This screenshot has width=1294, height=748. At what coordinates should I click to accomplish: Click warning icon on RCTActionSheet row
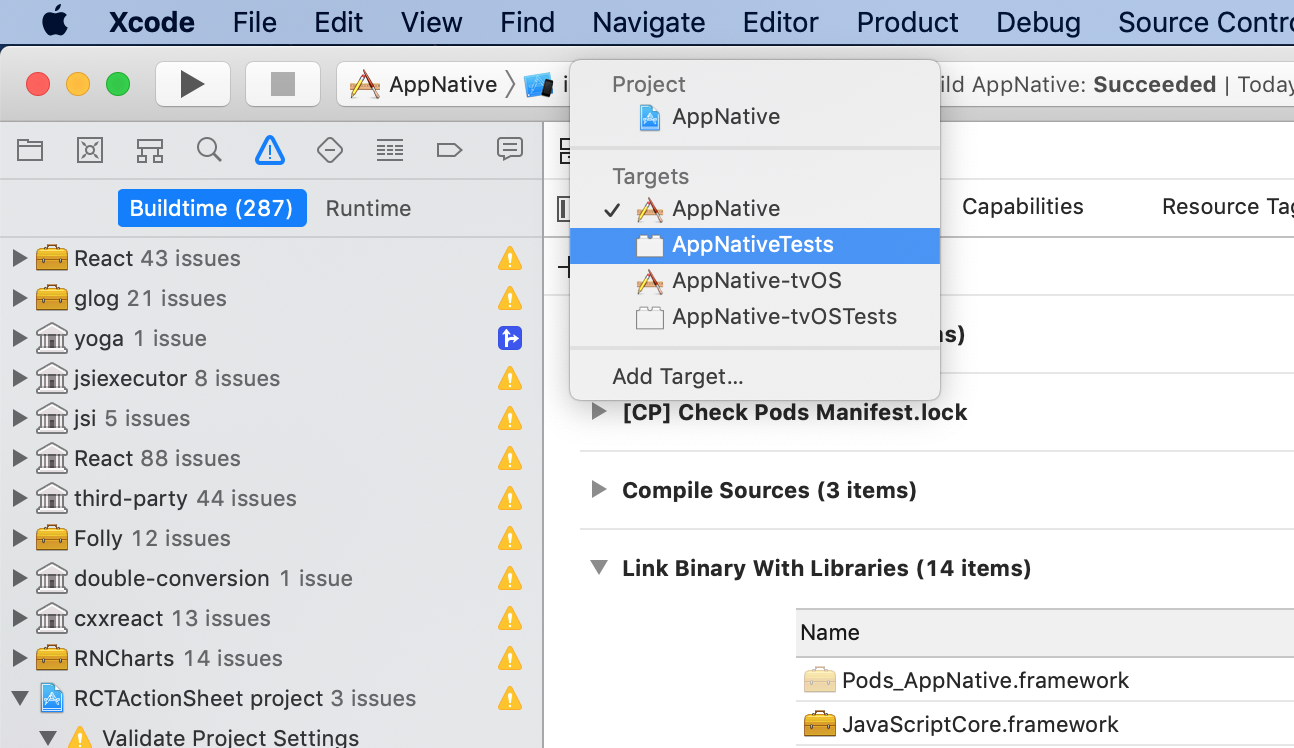pyautogui.click(x=510, y=698)
